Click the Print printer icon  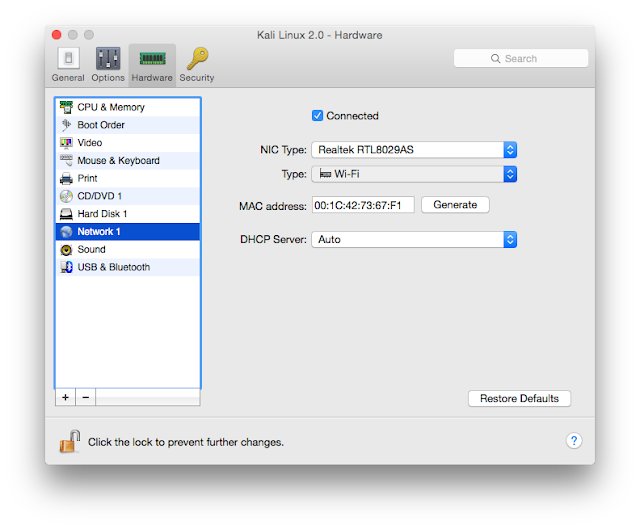coord(66,178)
